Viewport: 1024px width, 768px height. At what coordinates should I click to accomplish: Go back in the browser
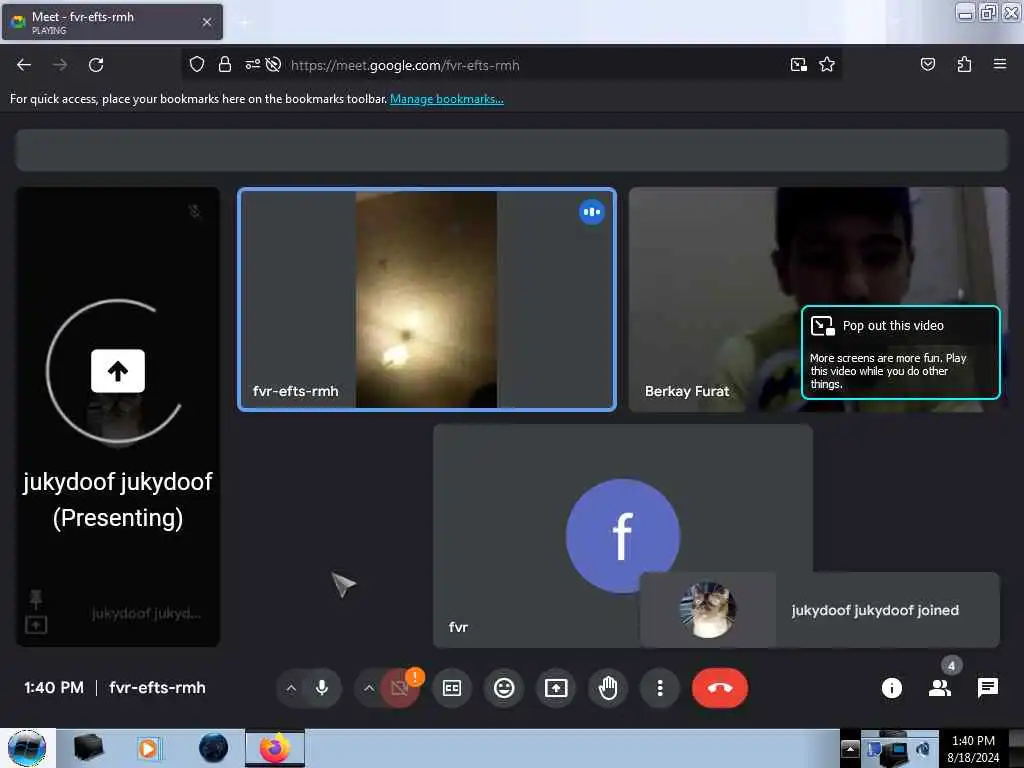(x=24, y=65)
